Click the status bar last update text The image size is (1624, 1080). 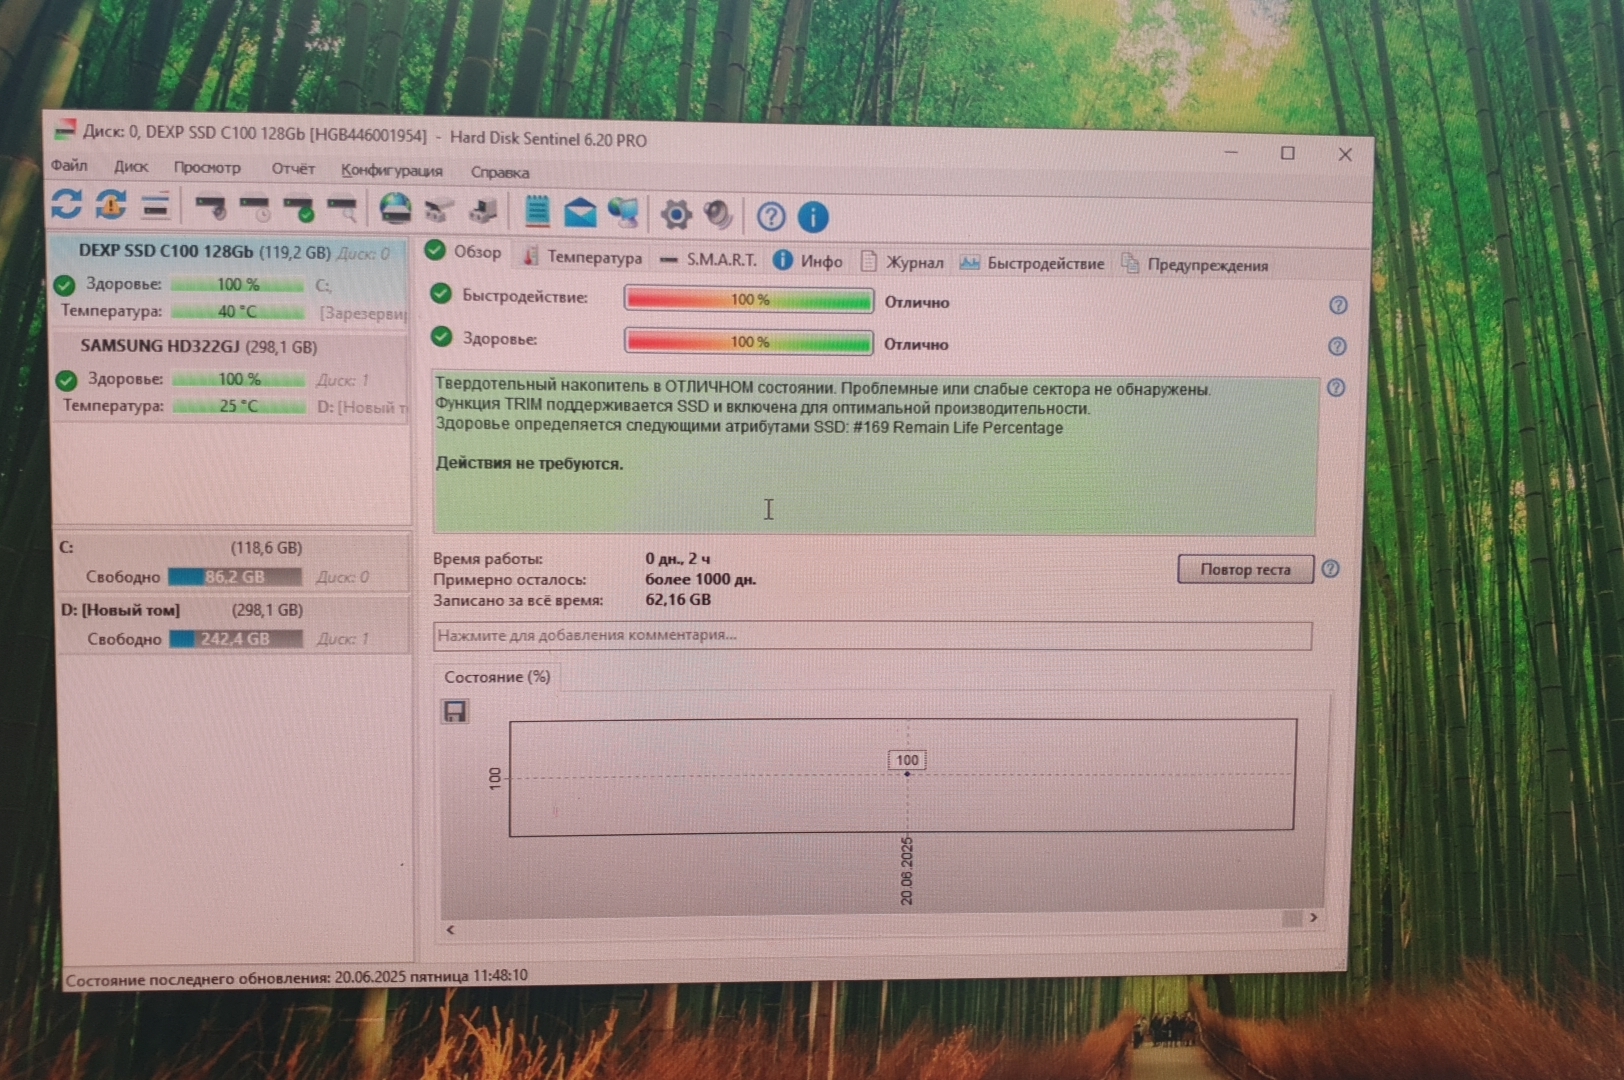(296, 977)
